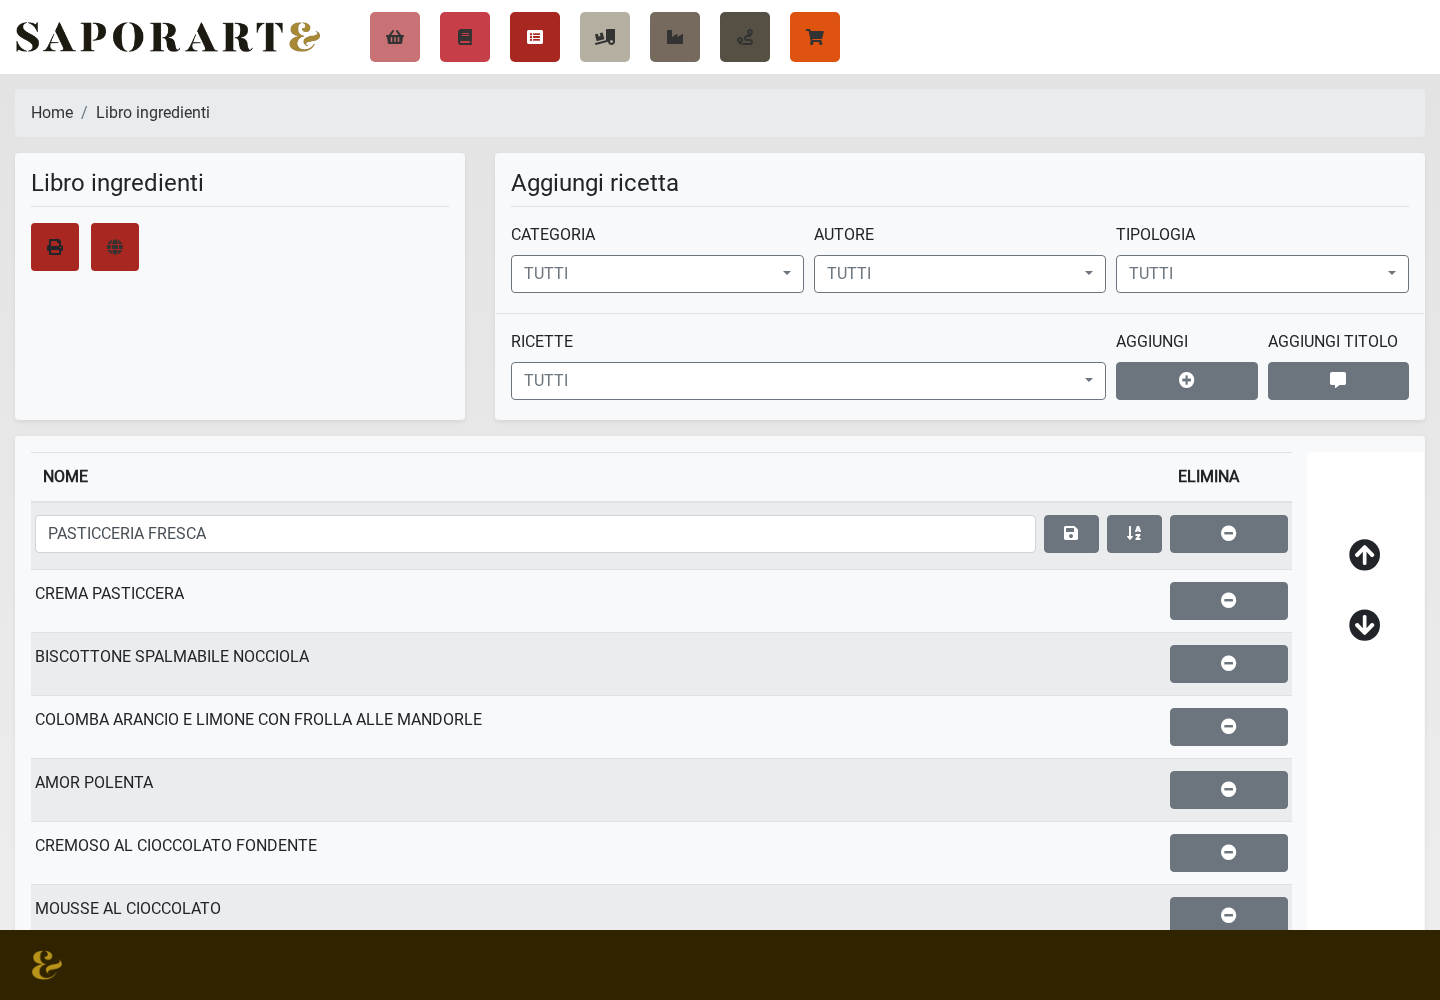
Task: Print the Libro ingredienti
Action: coord(55,247)
